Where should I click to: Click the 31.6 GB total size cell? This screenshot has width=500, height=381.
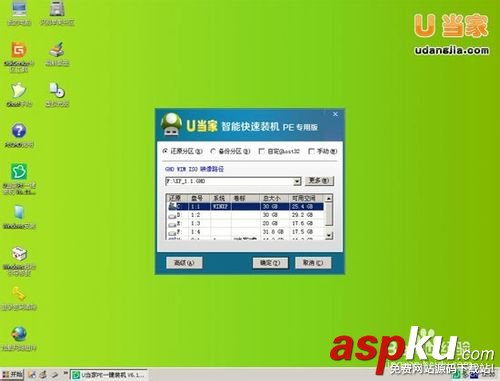[x=274, y=232]
